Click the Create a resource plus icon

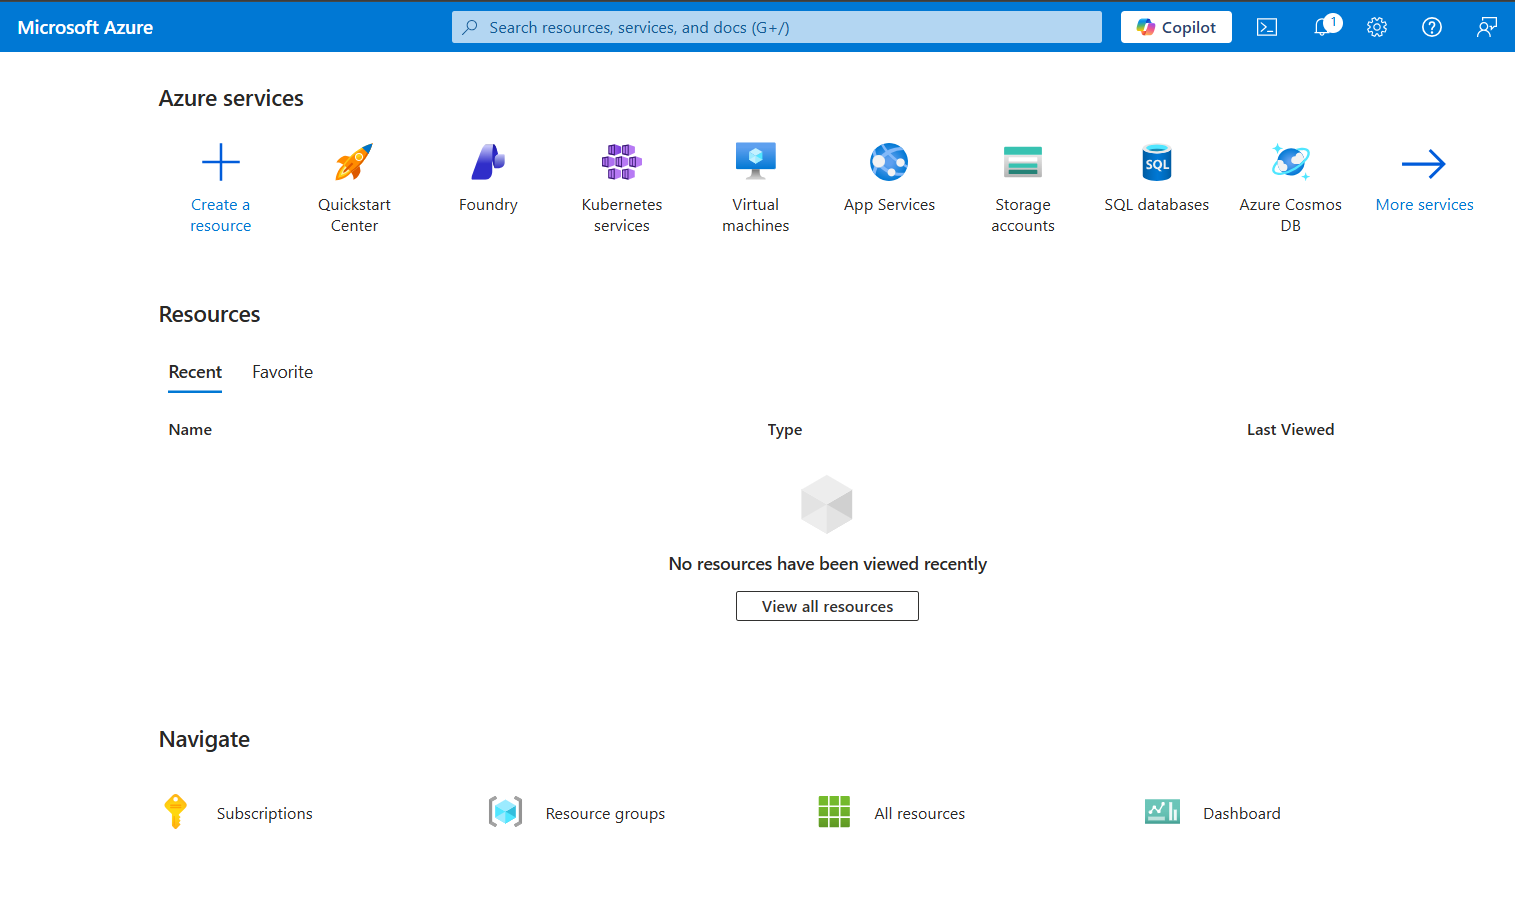click(x=221, y=162)
